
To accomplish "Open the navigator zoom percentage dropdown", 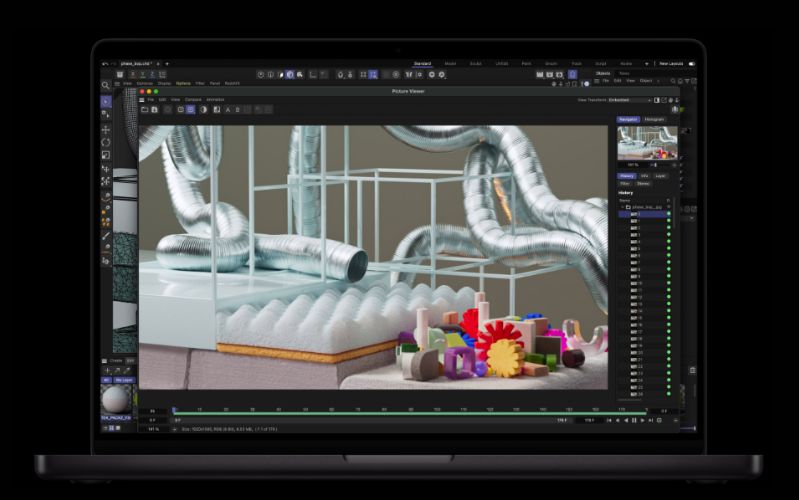I will coord(634,165).
